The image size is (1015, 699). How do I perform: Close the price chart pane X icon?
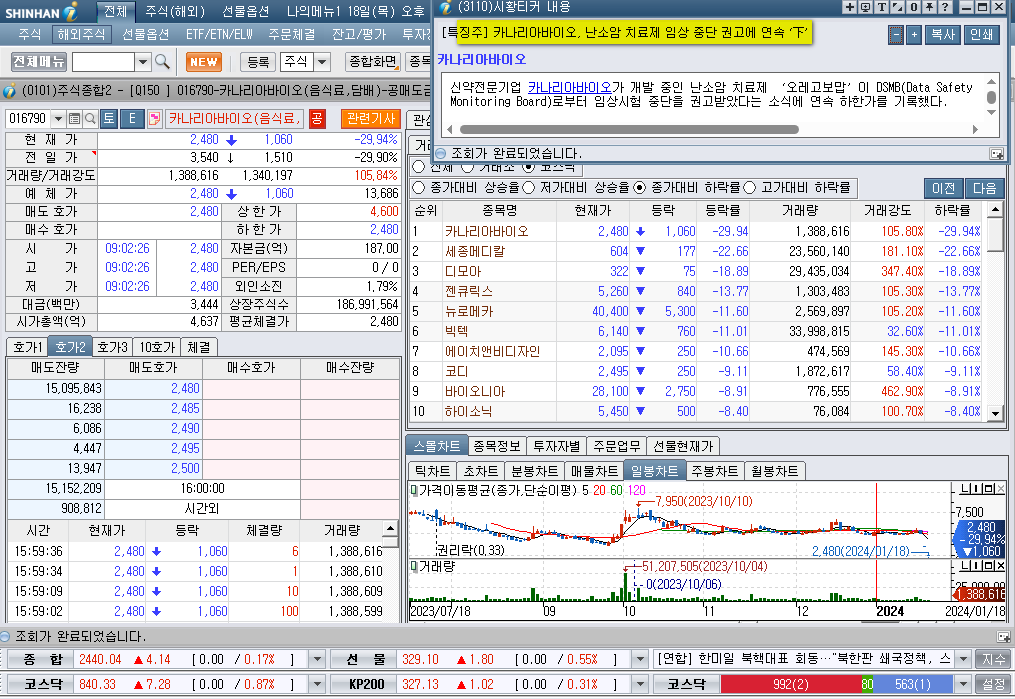[x=1001, y=489]
